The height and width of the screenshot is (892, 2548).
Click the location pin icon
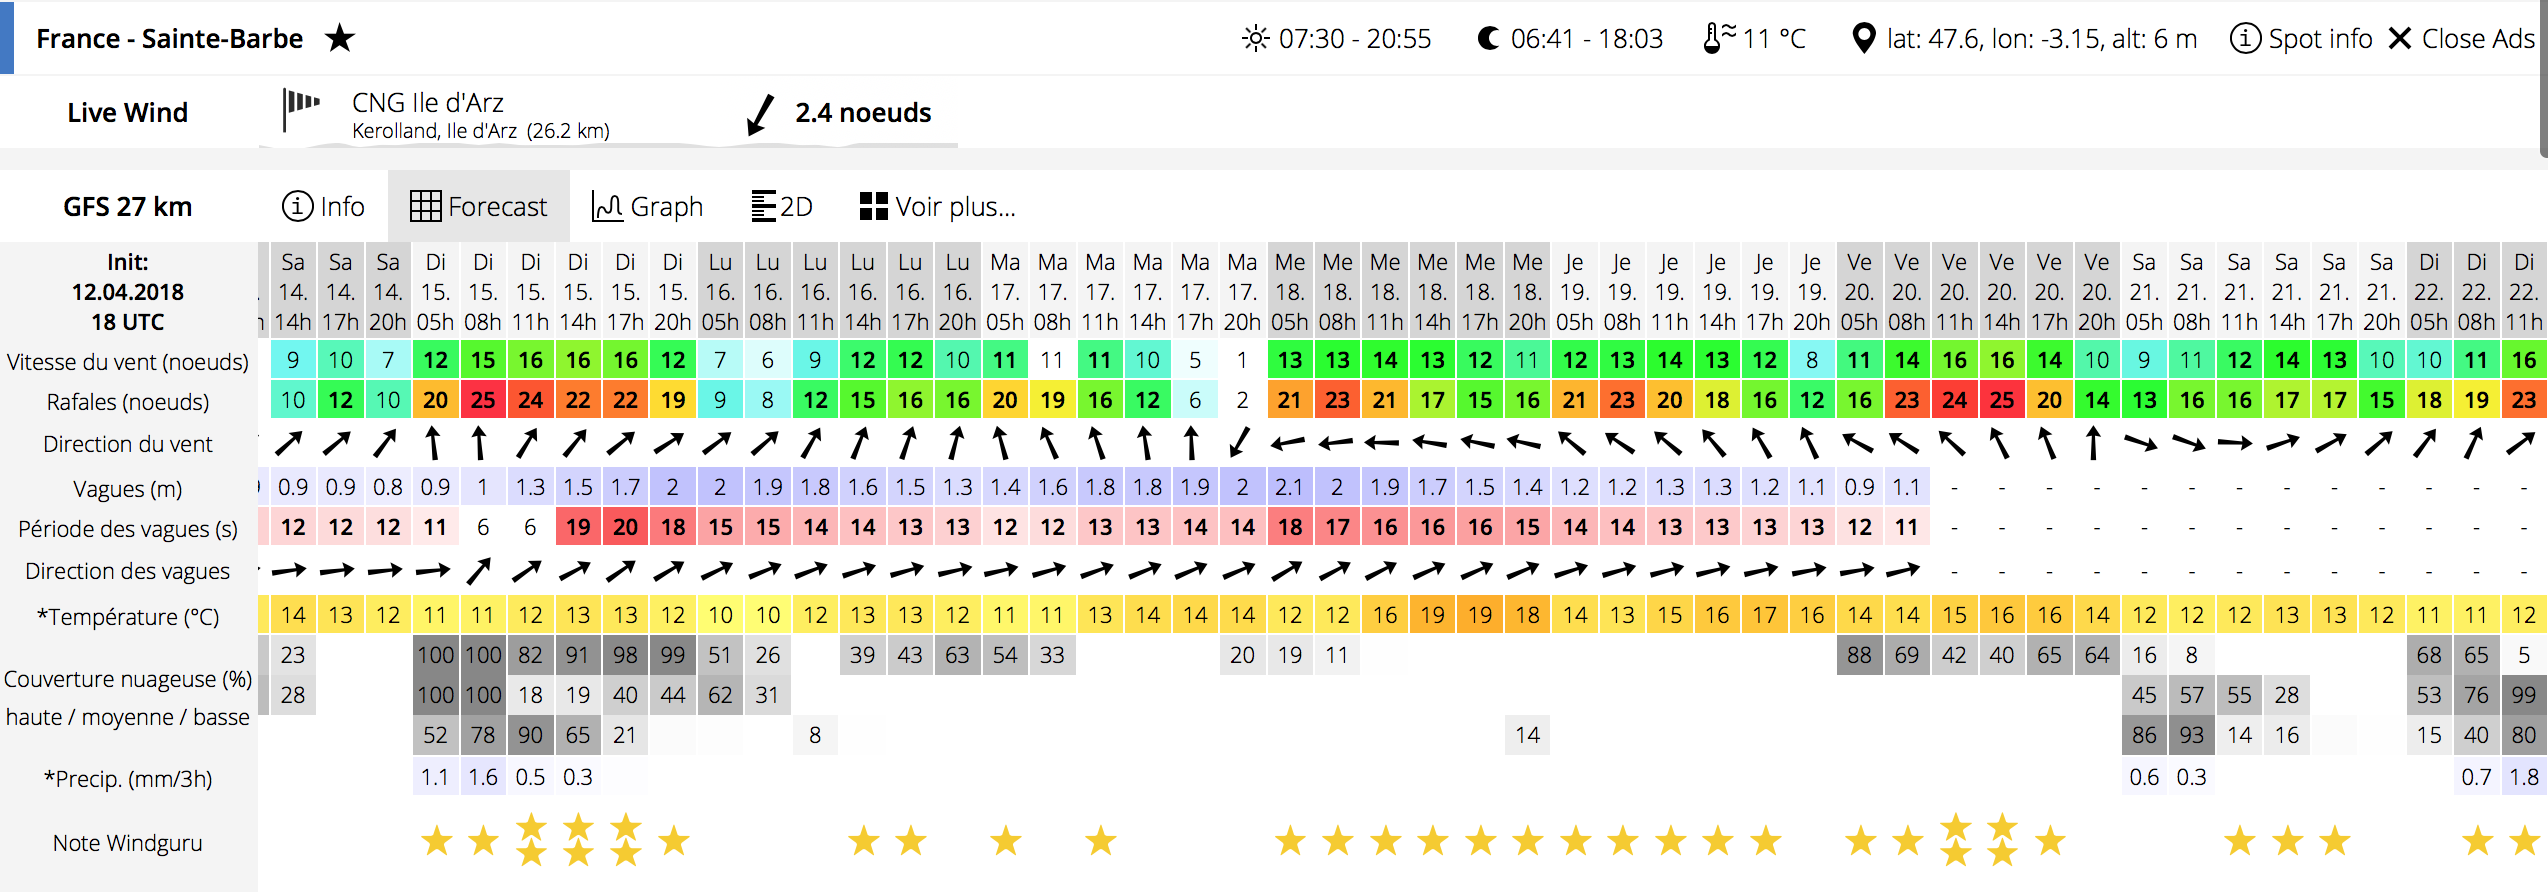pos(1863,38)
